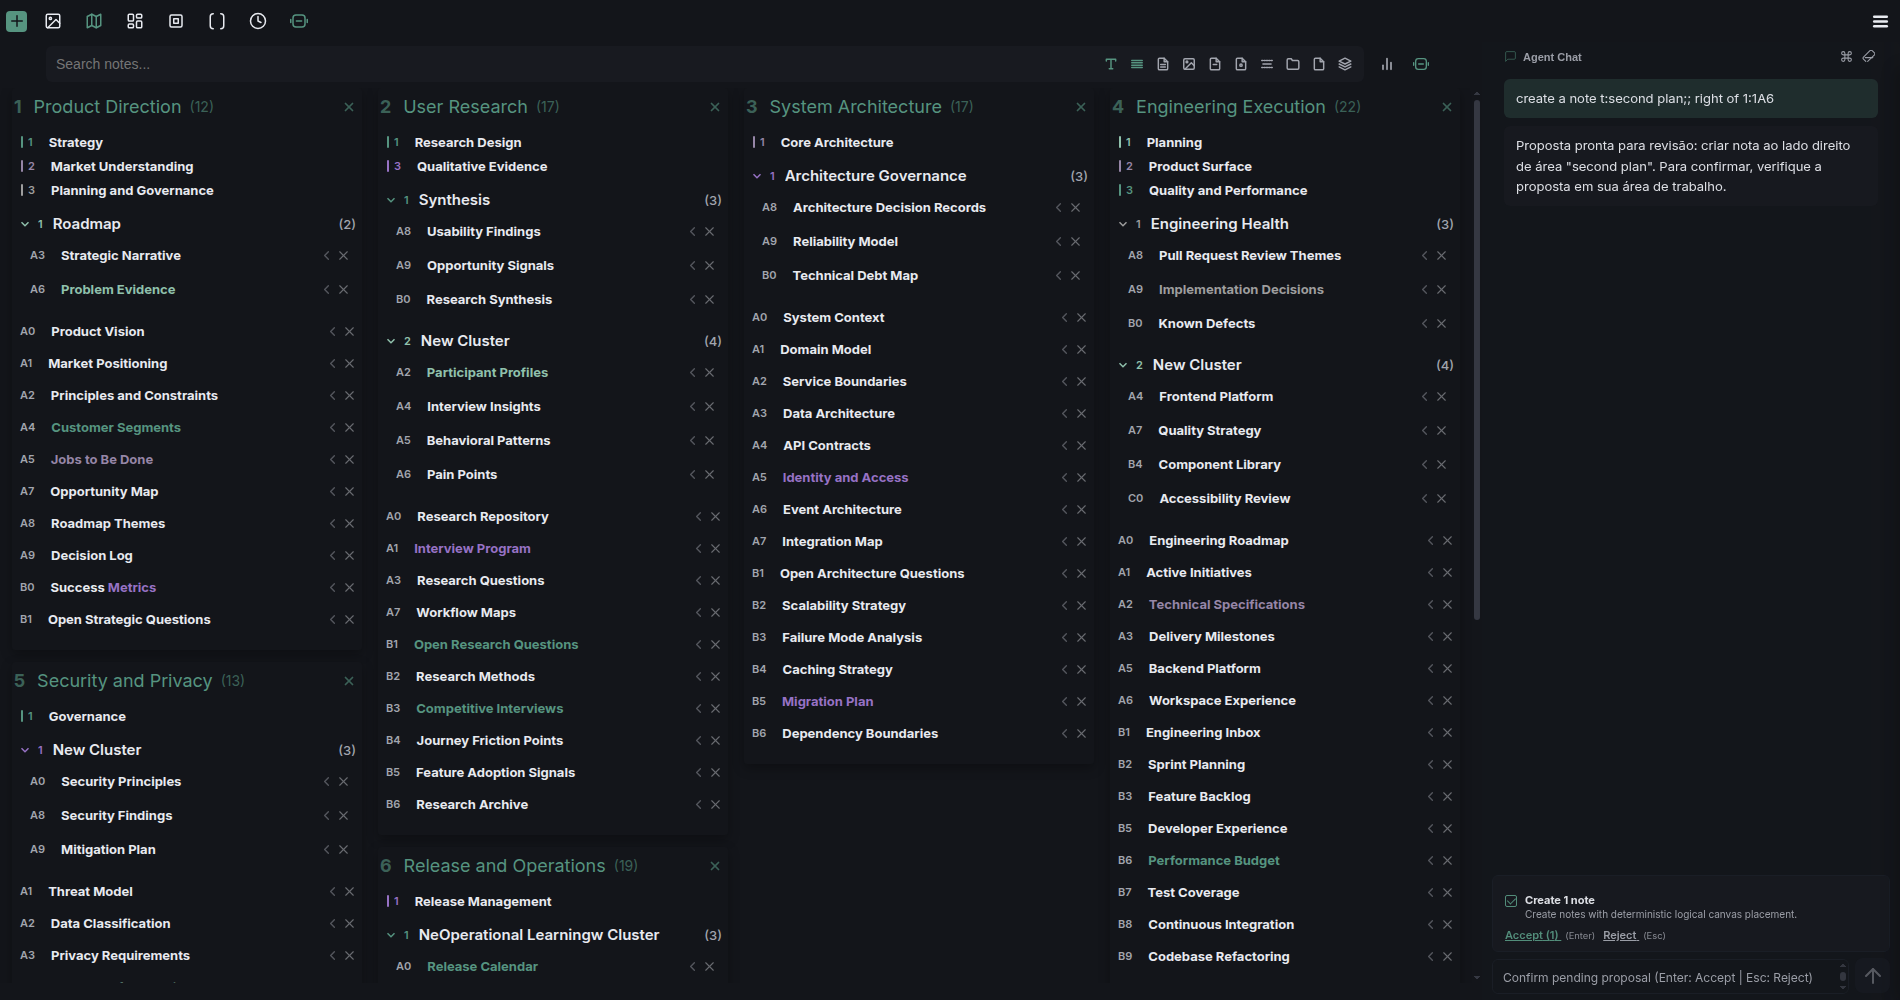Click the image filter icon in search bar

click(1189, 64)
